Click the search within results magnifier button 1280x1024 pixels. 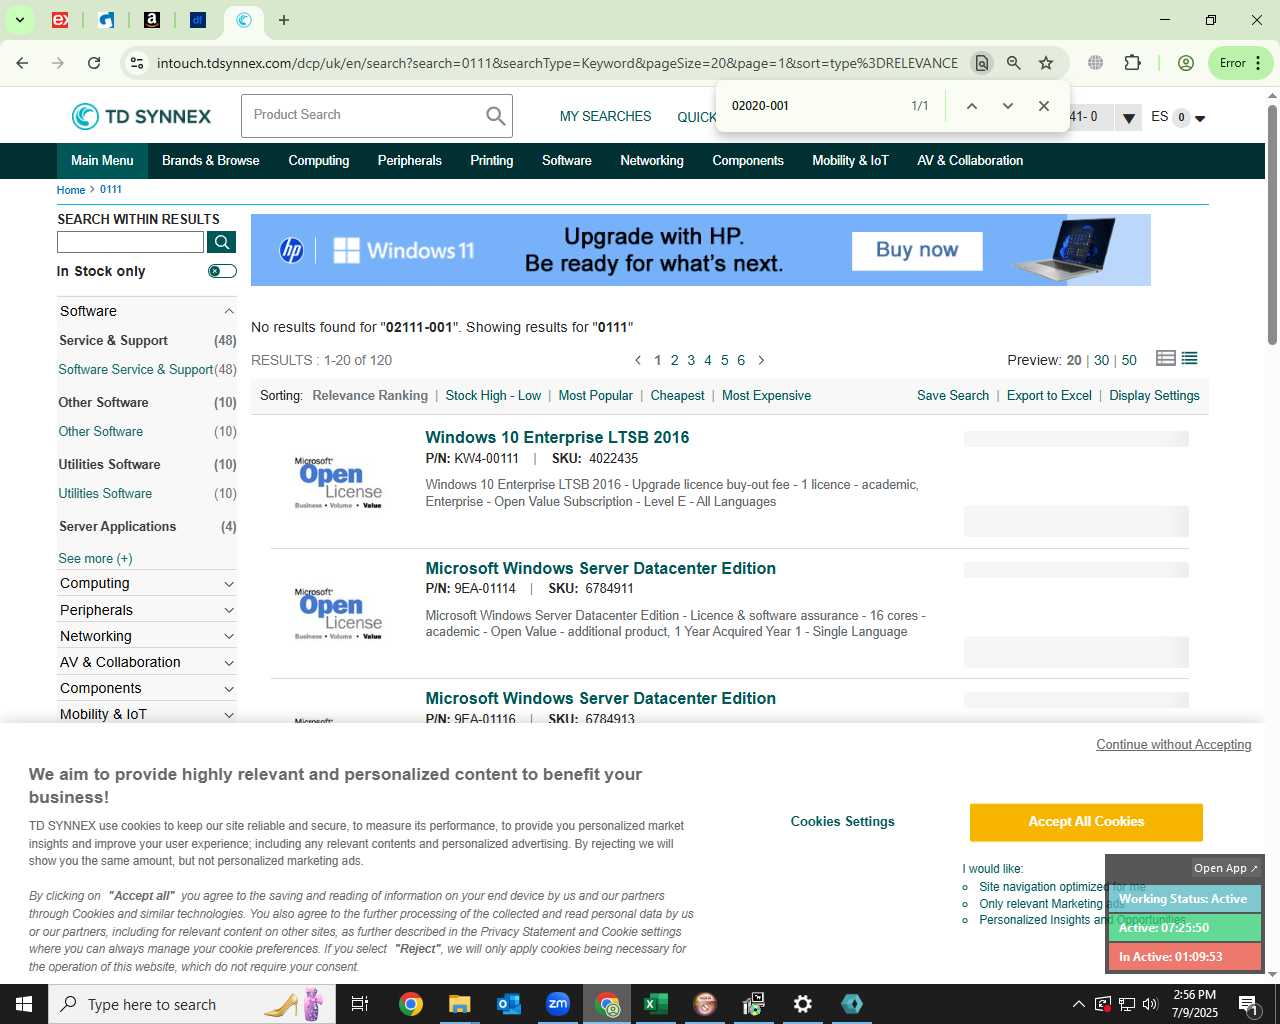[222, 242]
